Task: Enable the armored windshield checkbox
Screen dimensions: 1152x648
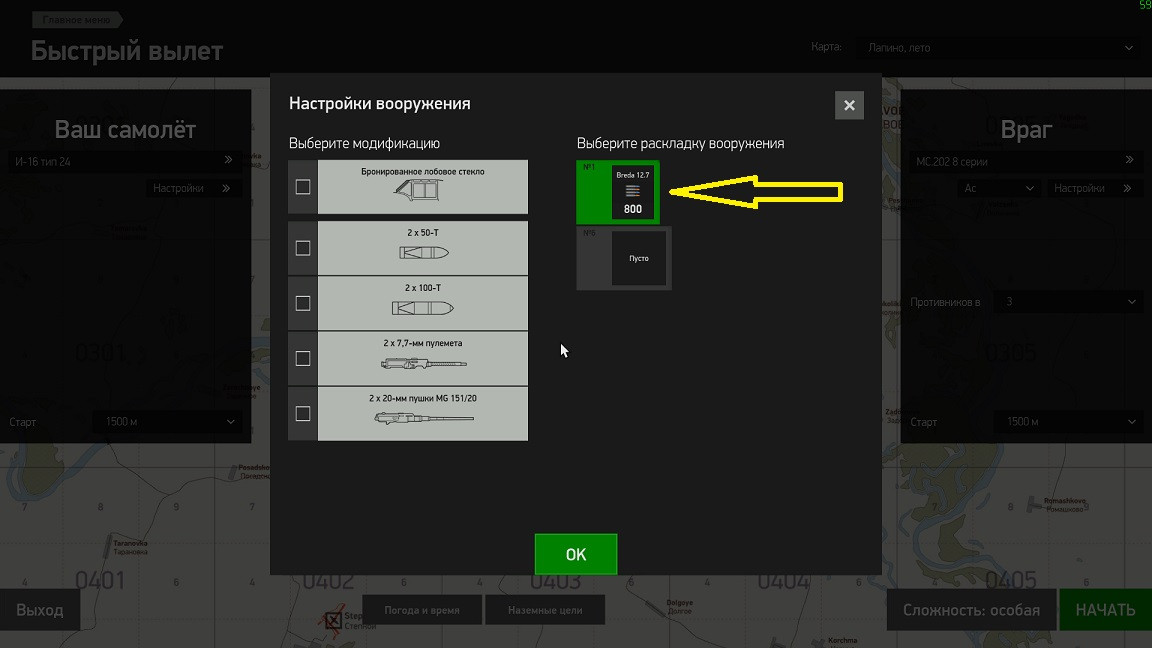Action: [x=303, y=187]
